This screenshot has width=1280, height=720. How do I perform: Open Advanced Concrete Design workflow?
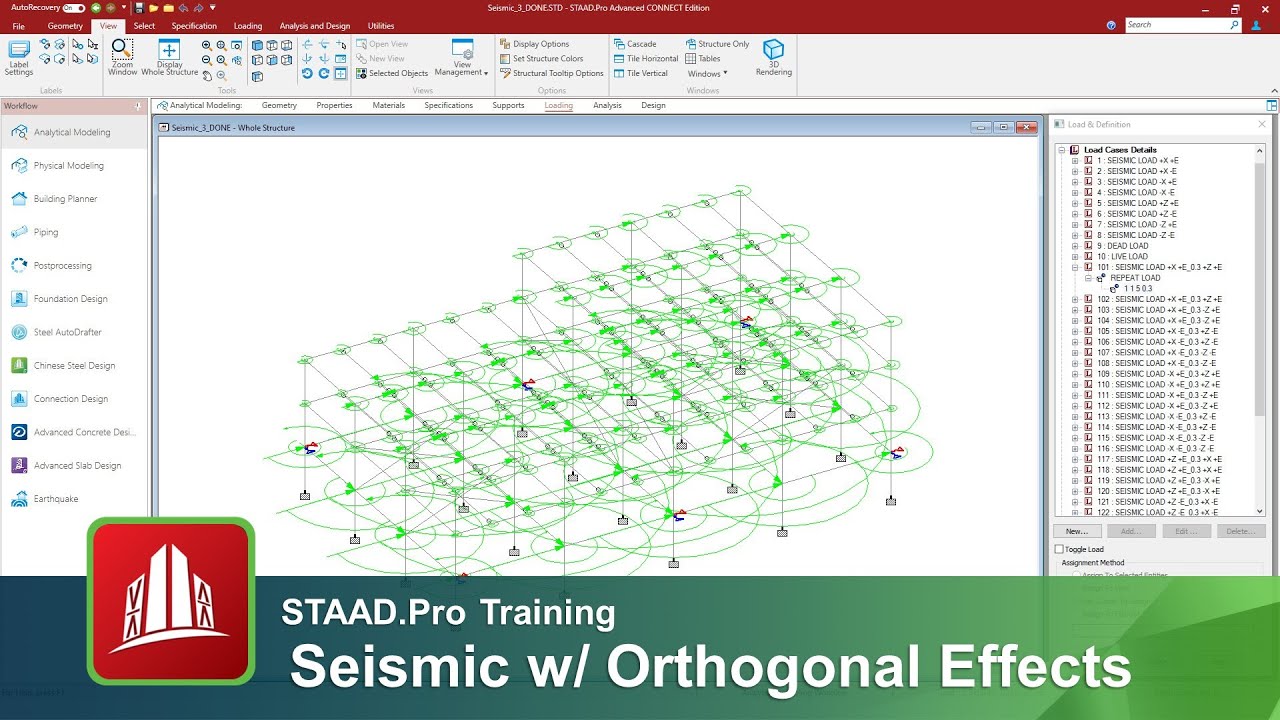click(75, 432)
